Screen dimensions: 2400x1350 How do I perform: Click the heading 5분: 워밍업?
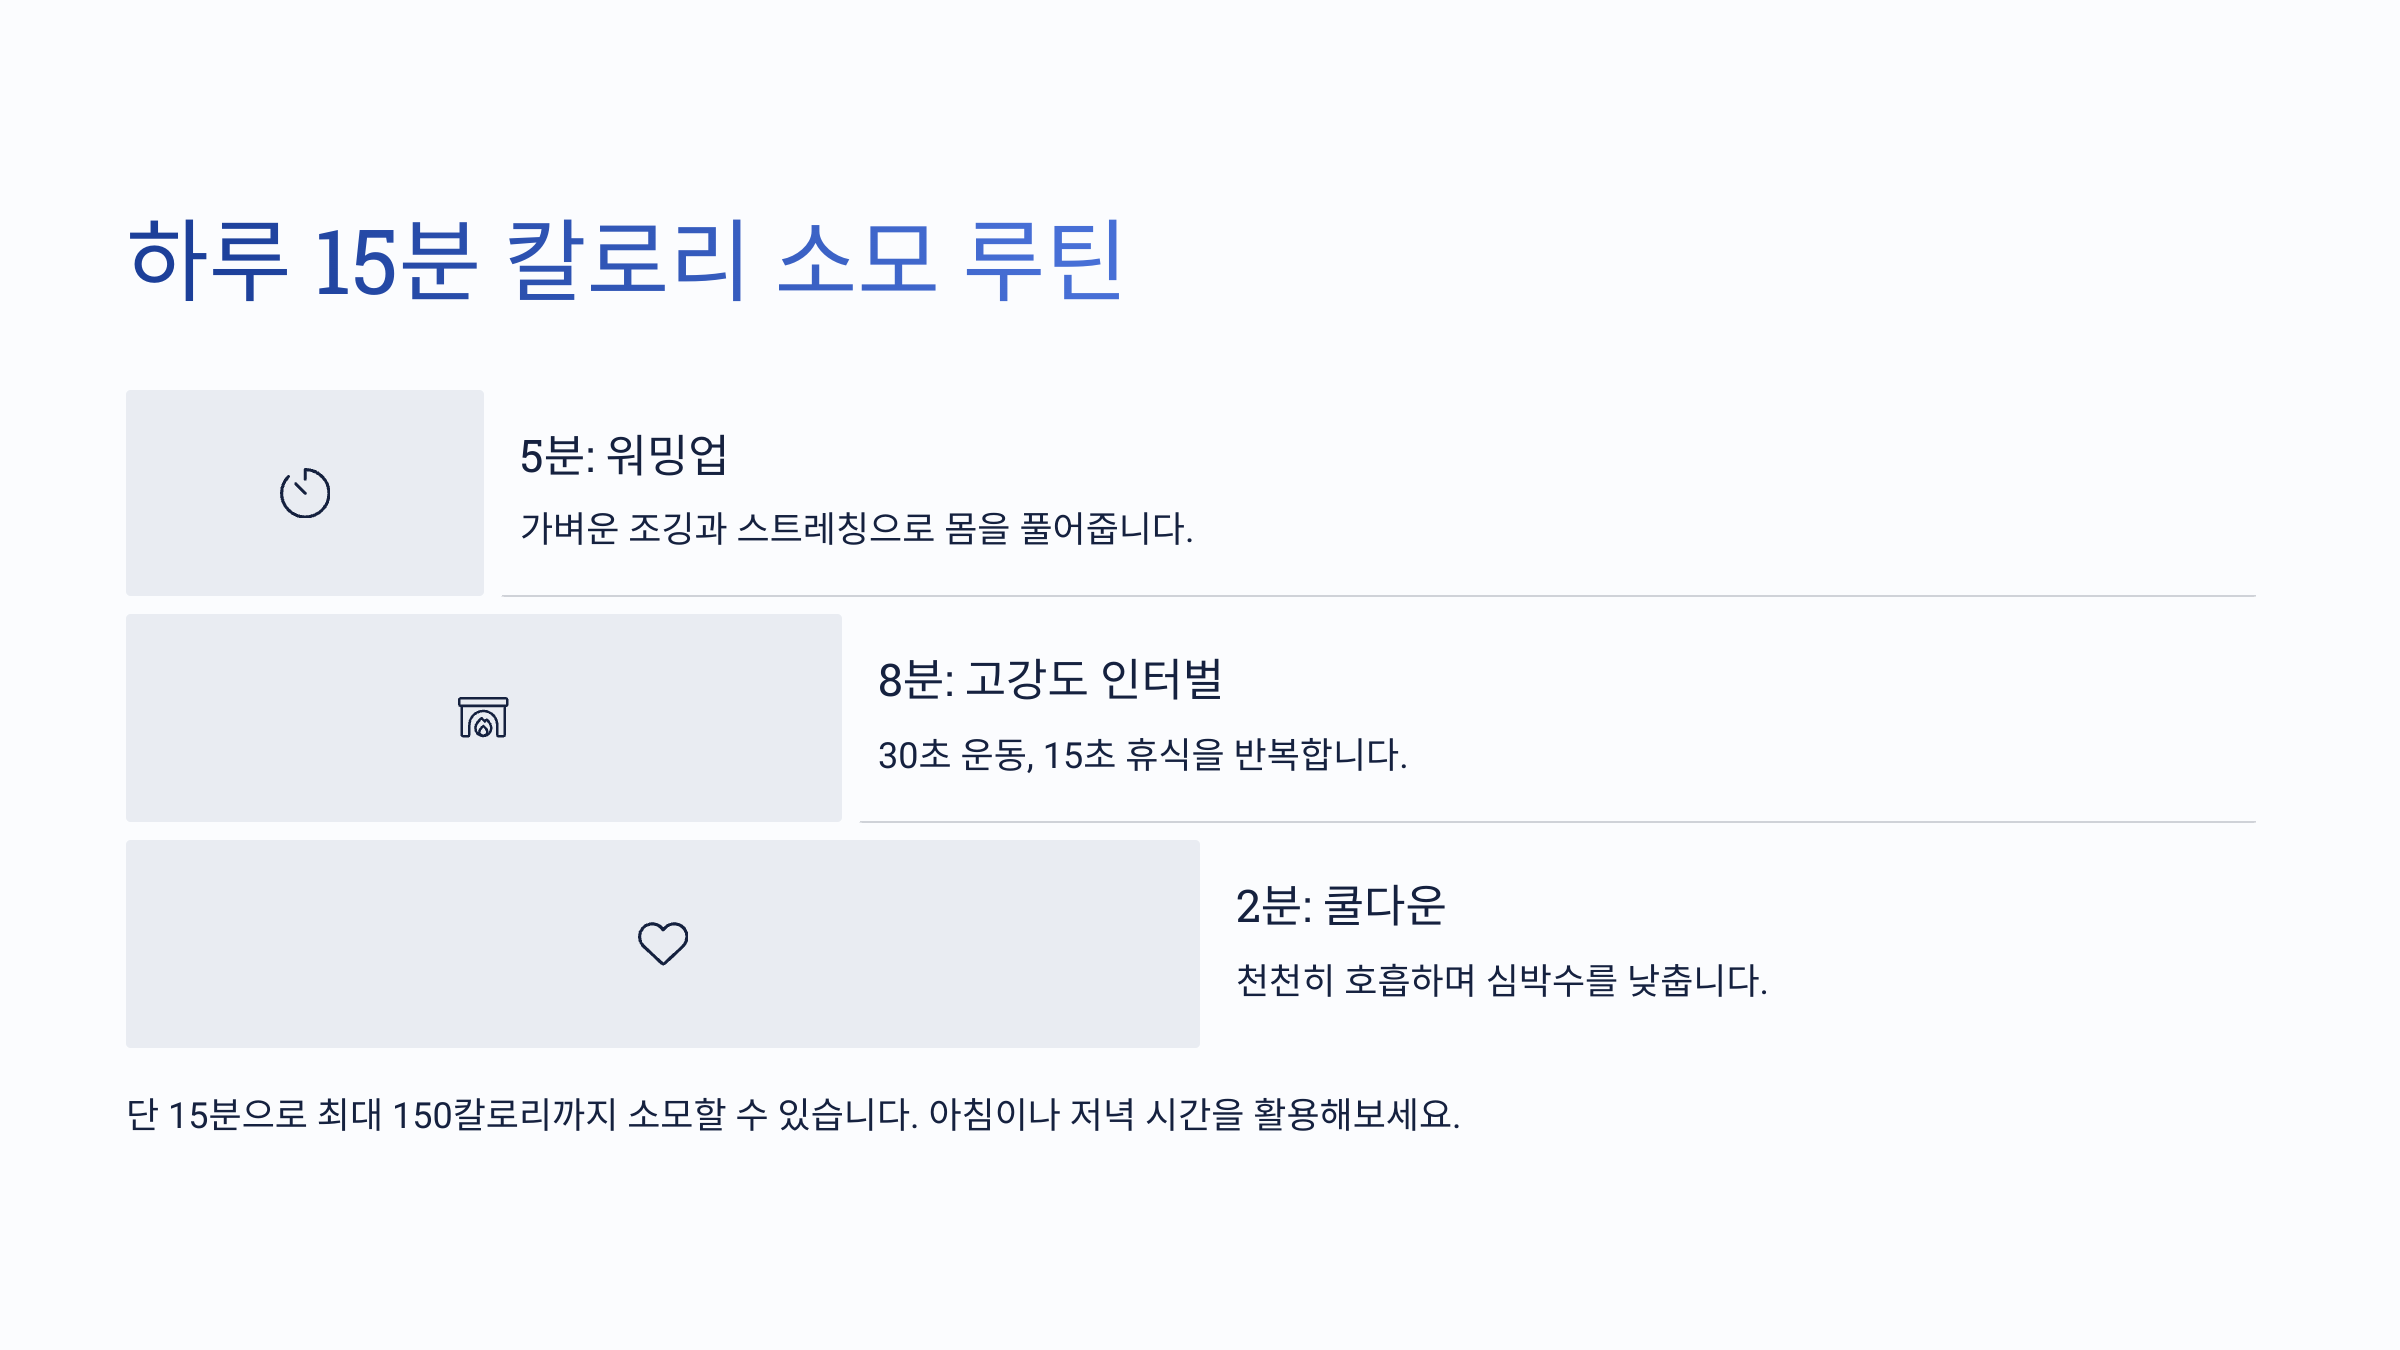point(623,456)
